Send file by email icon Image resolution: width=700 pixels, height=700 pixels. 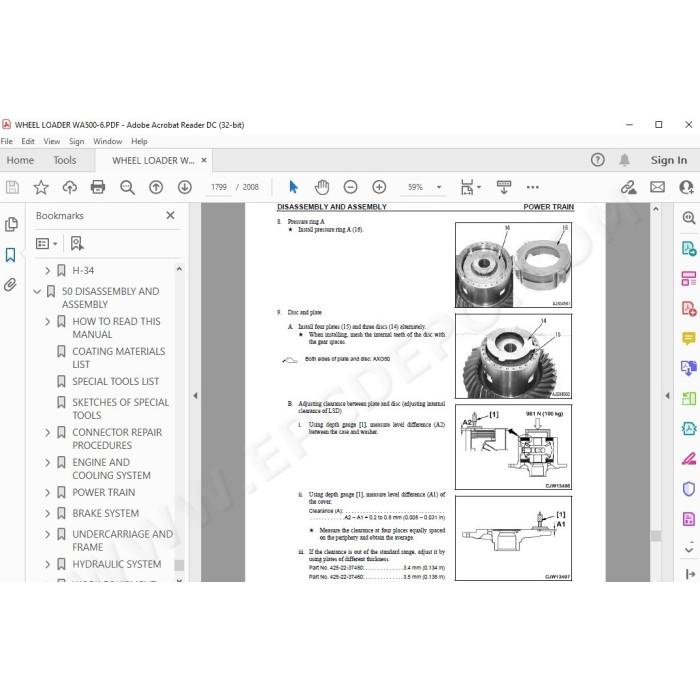[657, 187]
